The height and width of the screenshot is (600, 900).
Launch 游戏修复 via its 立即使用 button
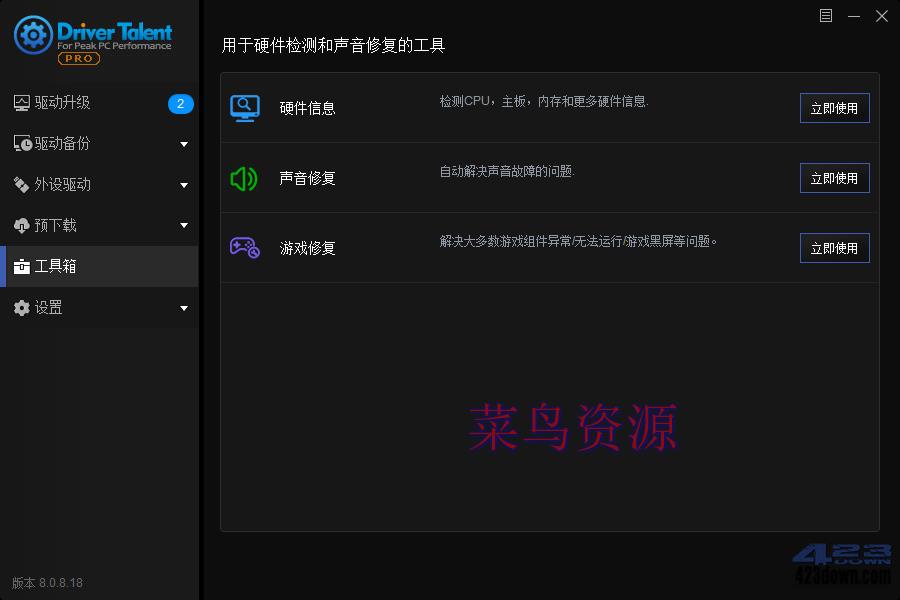coord(834,247)
